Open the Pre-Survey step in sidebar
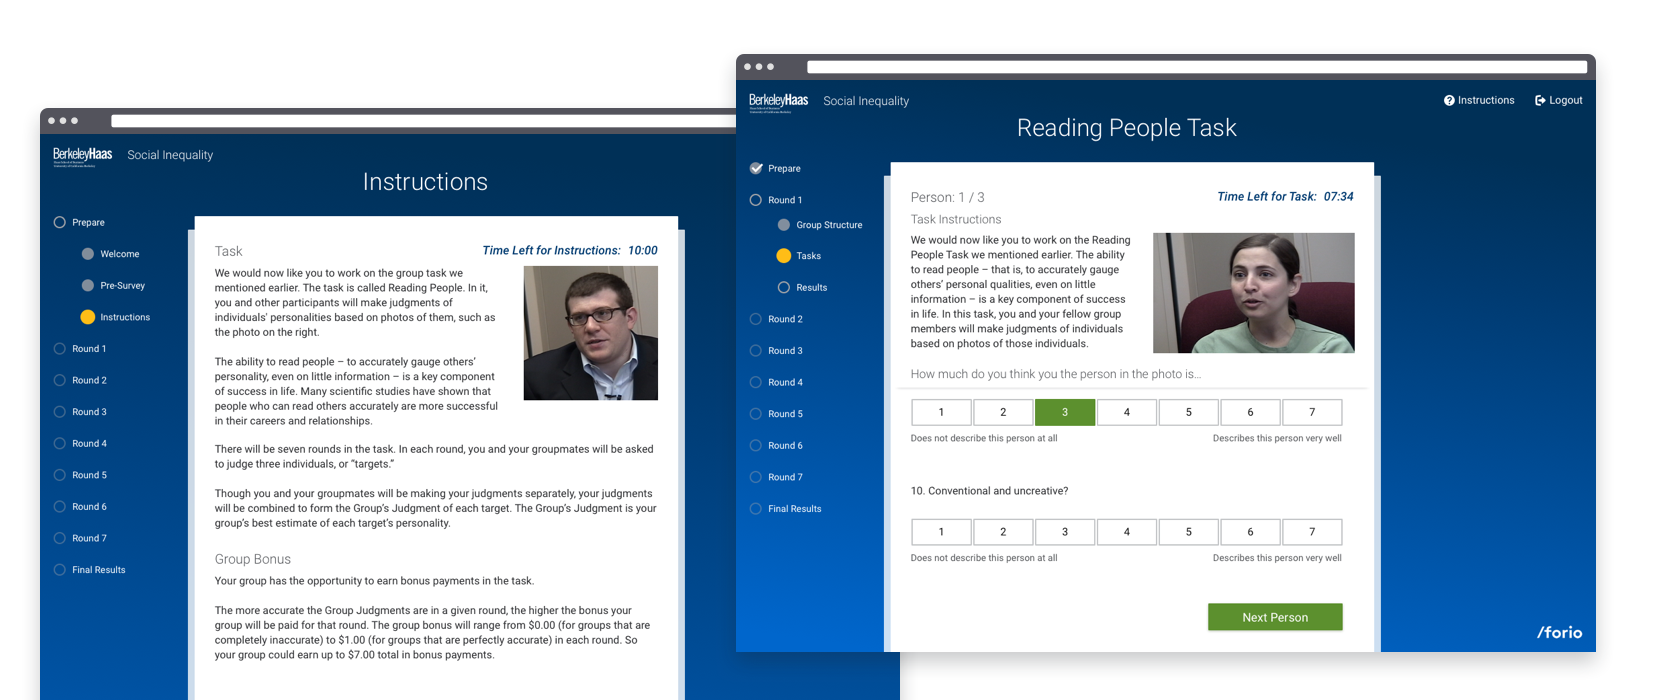 (122, 286)
